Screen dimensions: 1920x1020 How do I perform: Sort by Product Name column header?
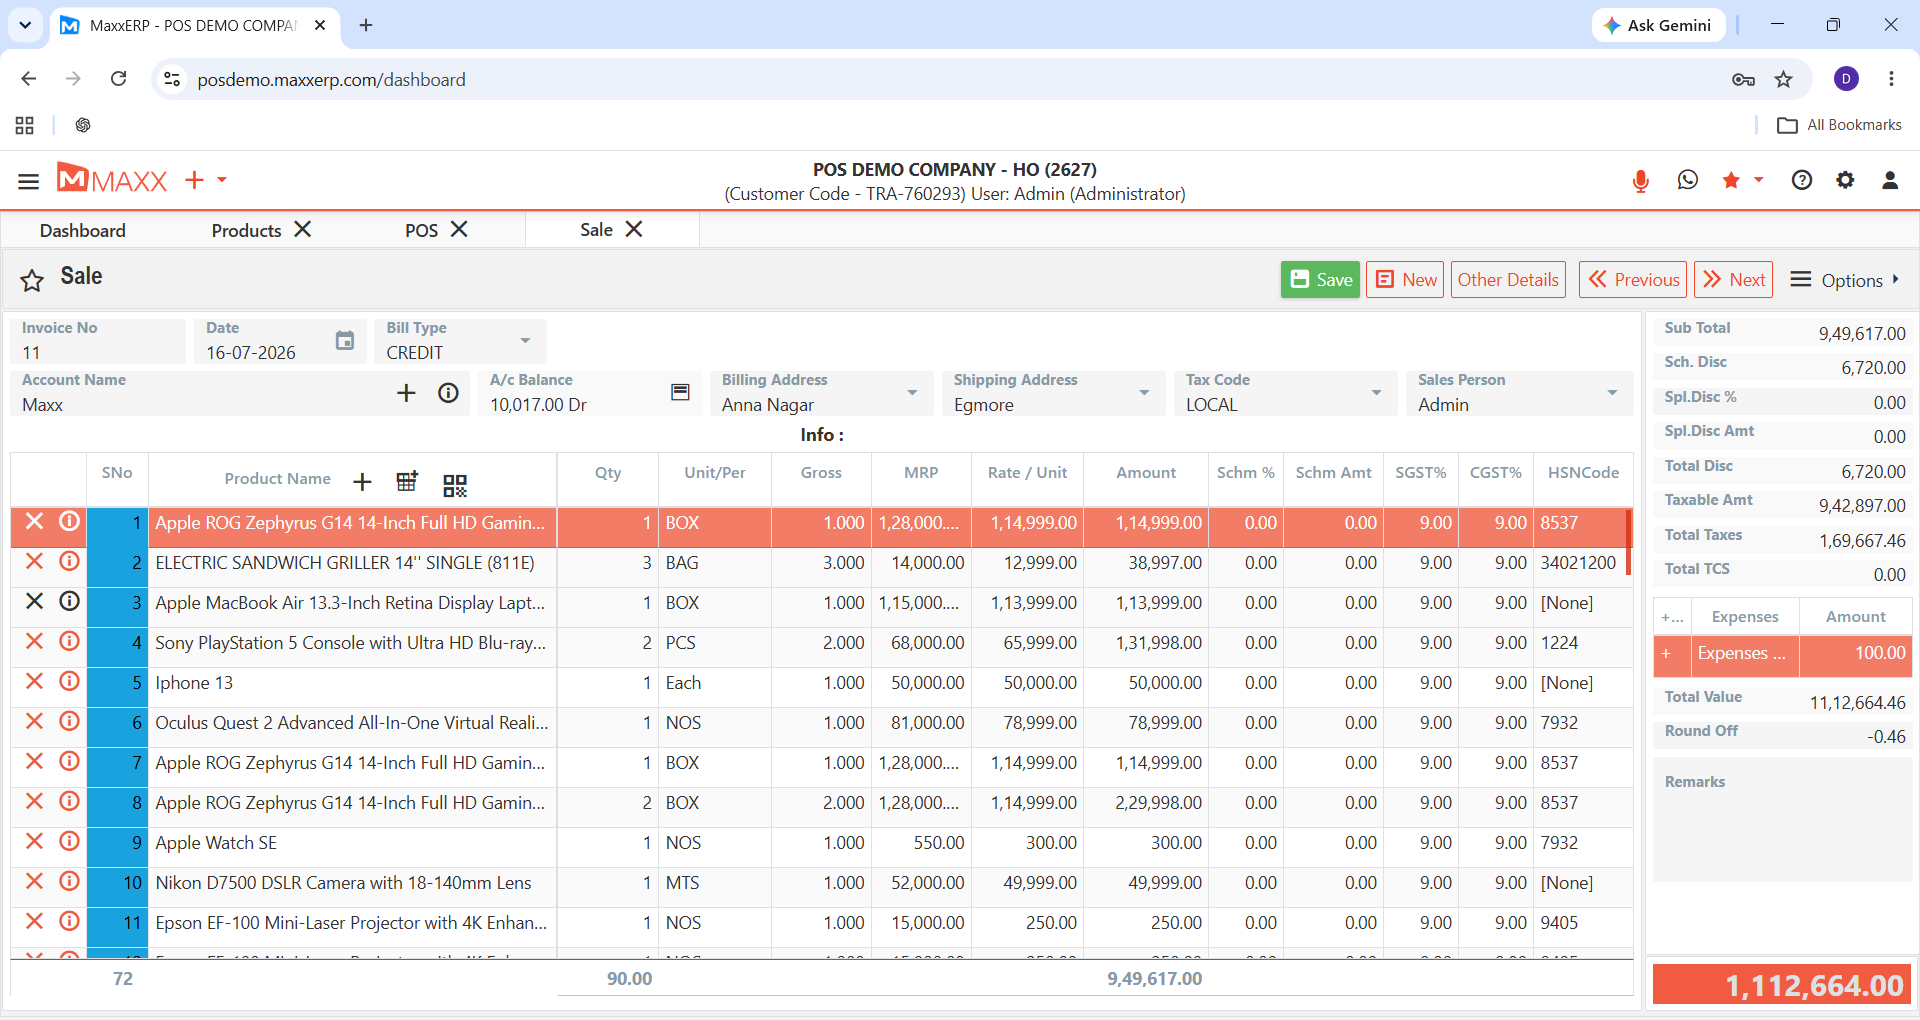(x=277, y=479)
